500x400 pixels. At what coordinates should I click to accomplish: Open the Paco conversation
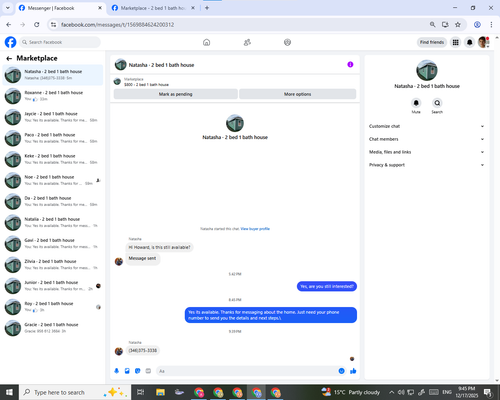[53, 138]
